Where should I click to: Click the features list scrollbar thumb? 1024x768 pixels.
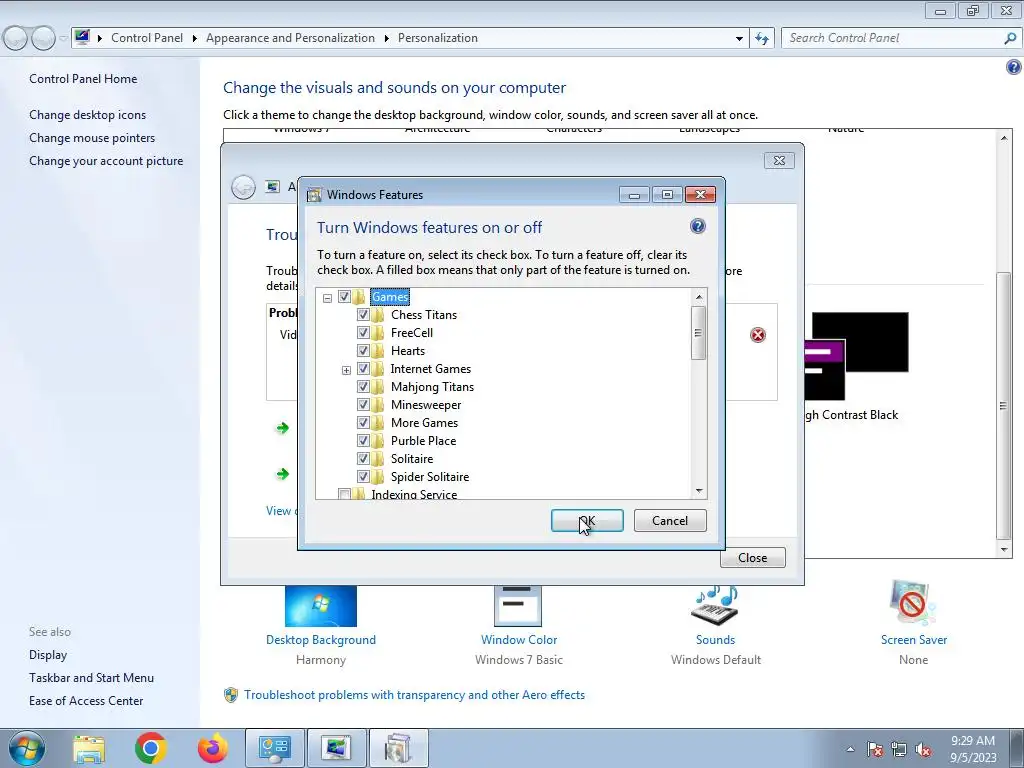tap(698, 332)
